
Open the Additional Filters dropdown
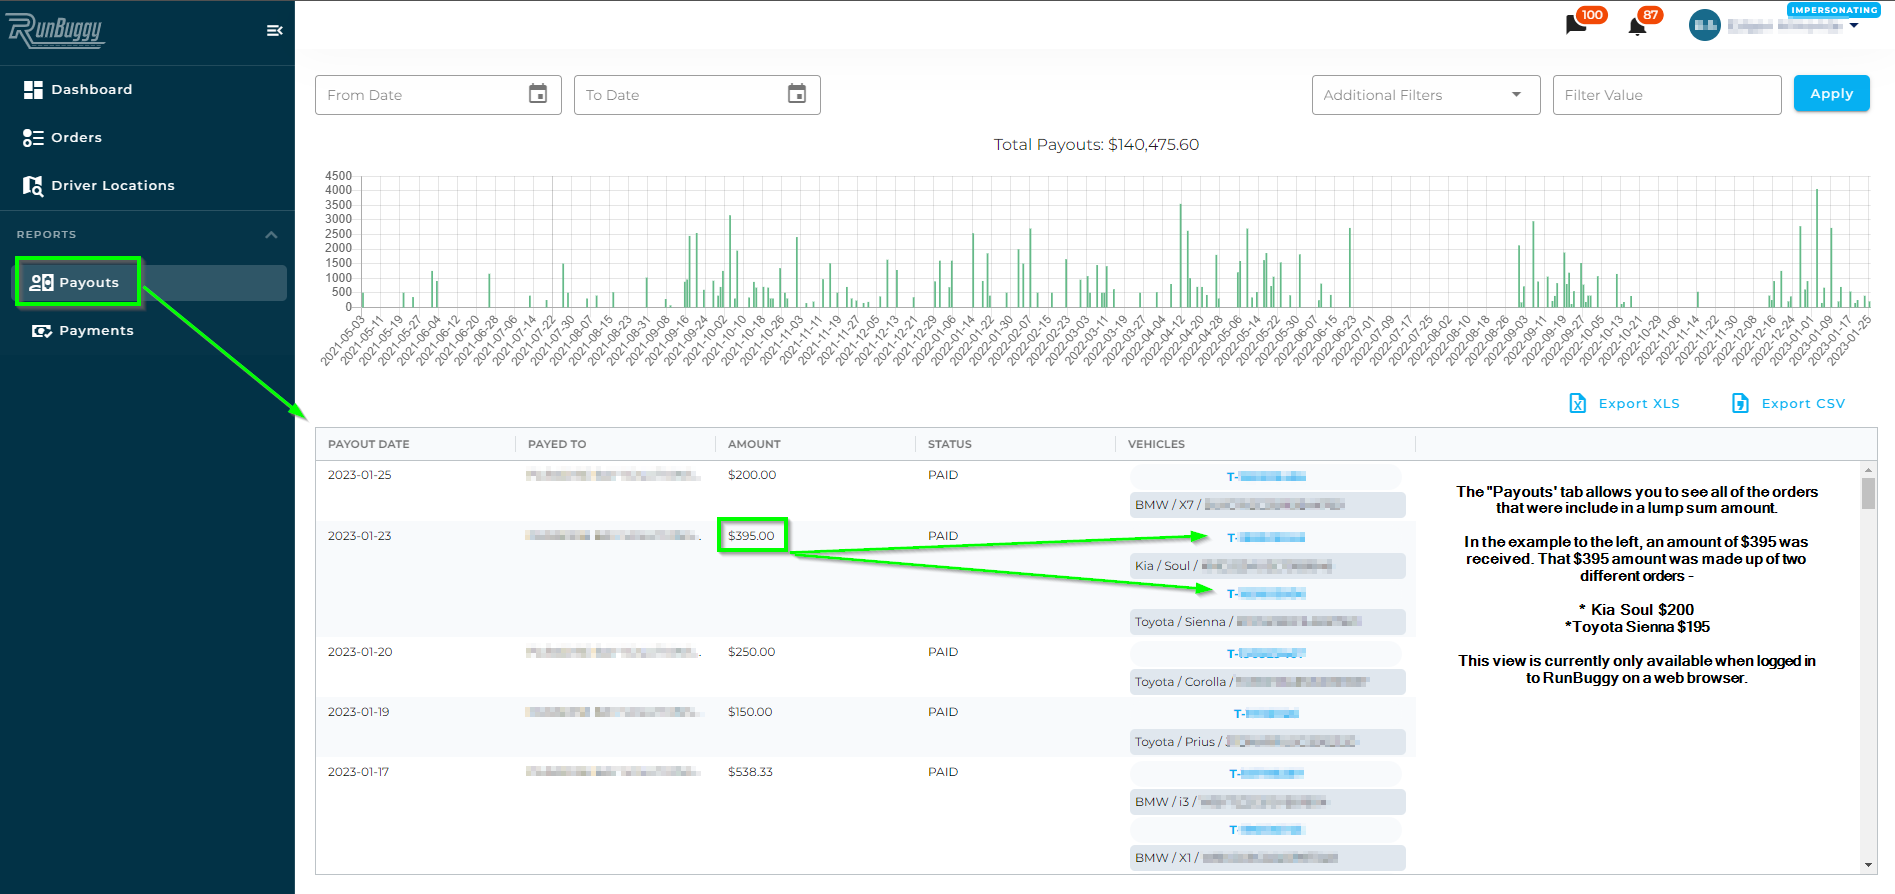(1426, 95)
